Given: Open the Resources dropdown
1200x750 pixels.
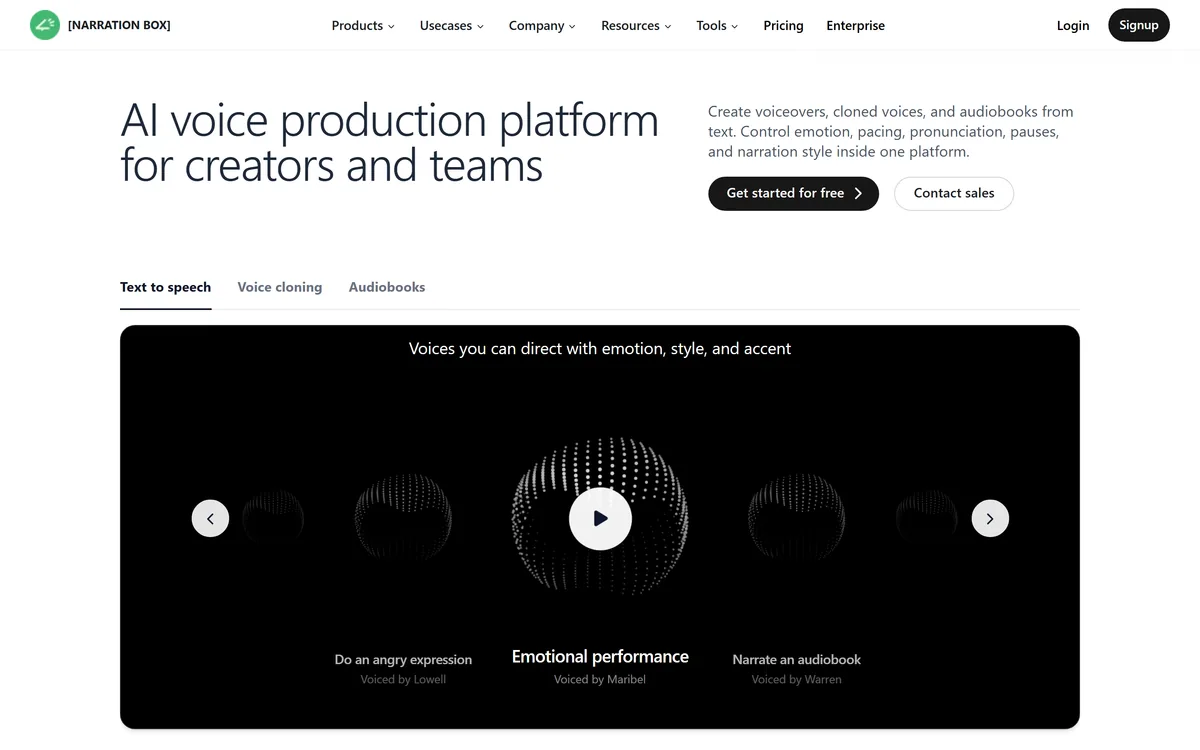Looking at the screenshot, I should 636,26.
